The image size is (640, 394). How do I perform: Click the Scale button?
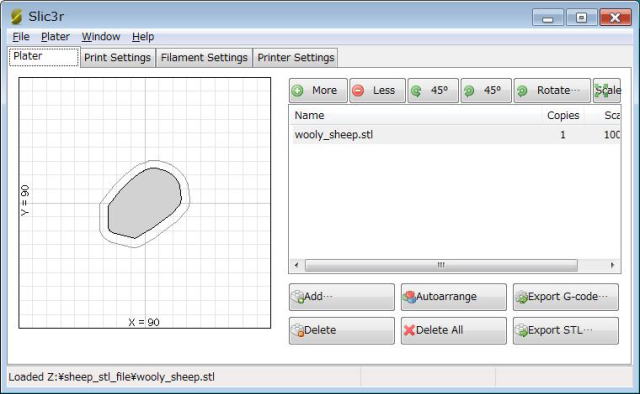(x=607, y=90)
